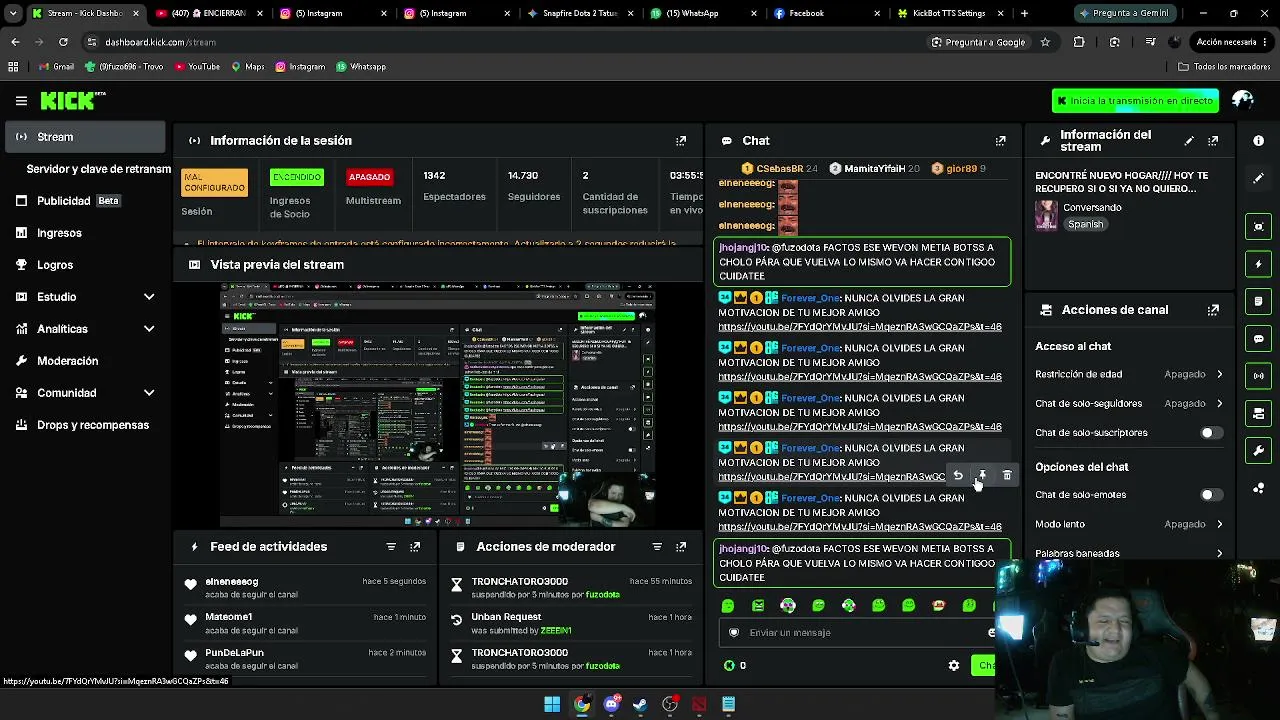The width and height of the screenshot is (1280, 720).
Task: Open Discord from the taskbar
Action: (611, 704)
